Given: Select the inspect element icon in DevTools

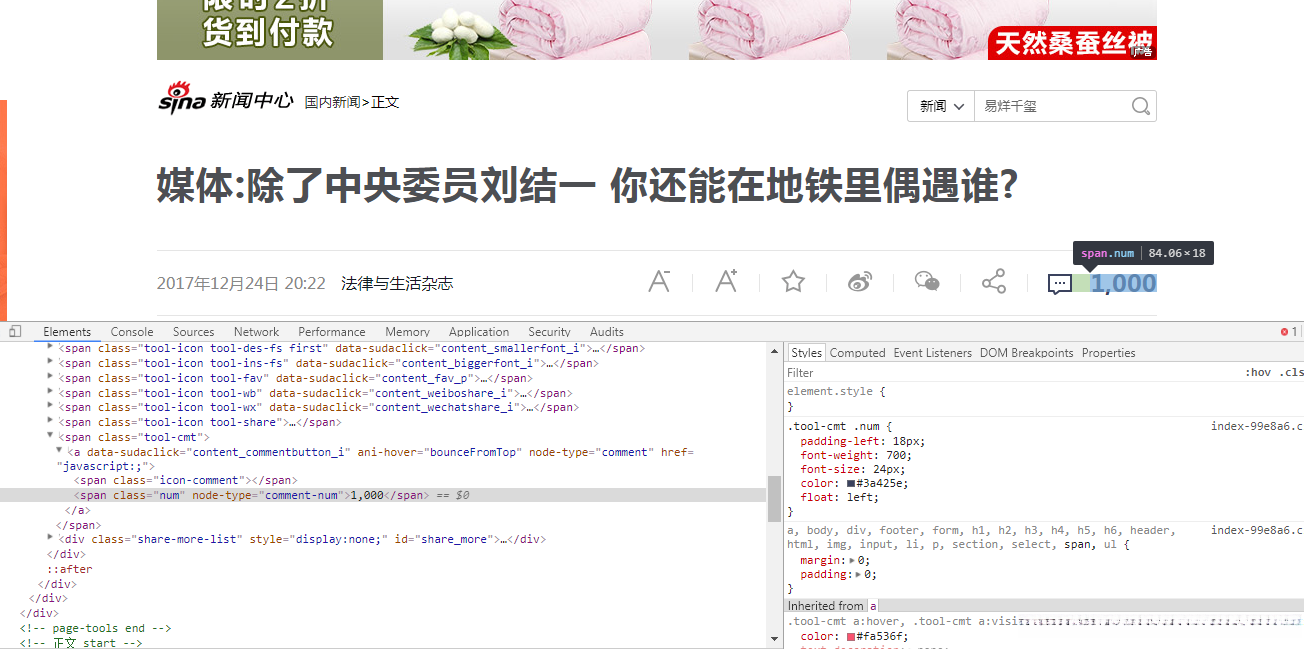Looking at the screenshot, I should (14, 330).
